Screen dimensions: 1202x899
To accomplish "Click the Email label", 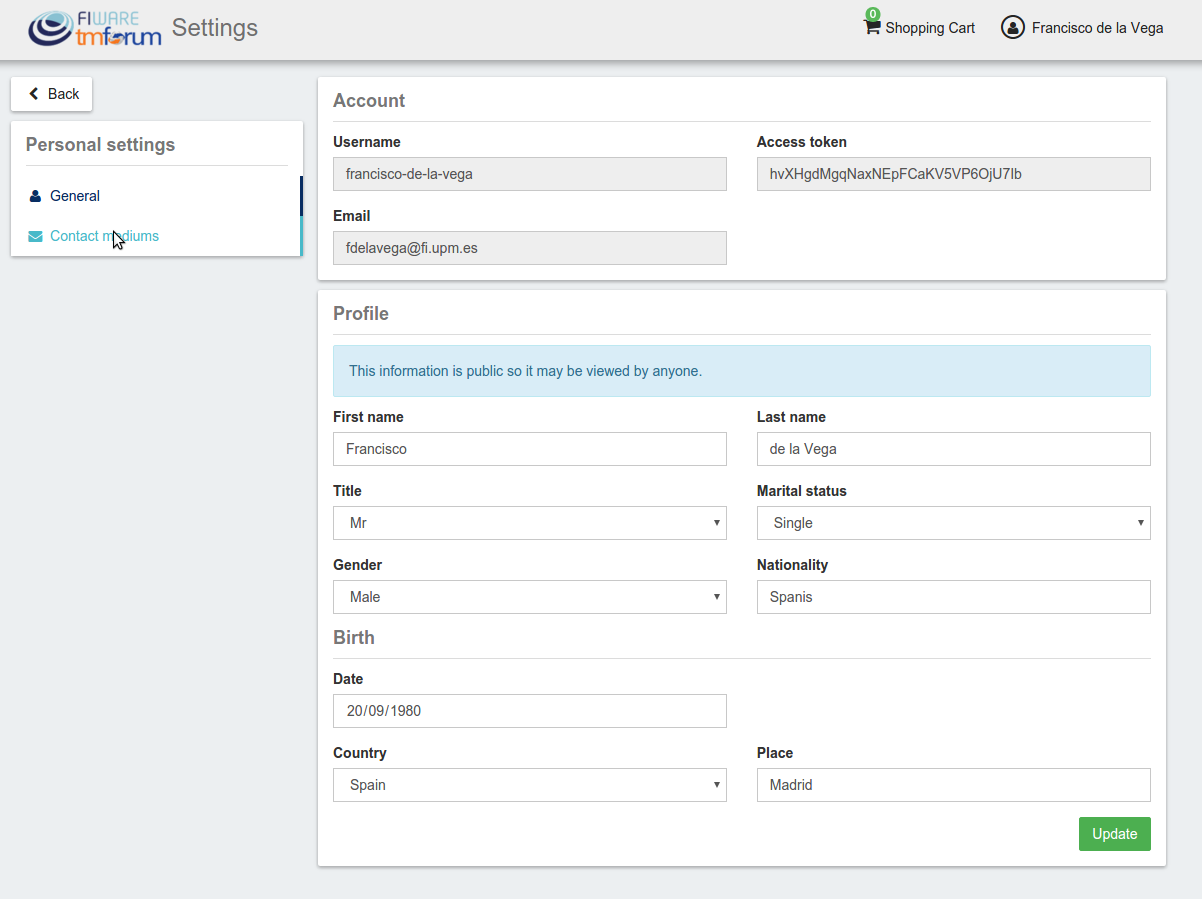I will click(x=352, y=216).
